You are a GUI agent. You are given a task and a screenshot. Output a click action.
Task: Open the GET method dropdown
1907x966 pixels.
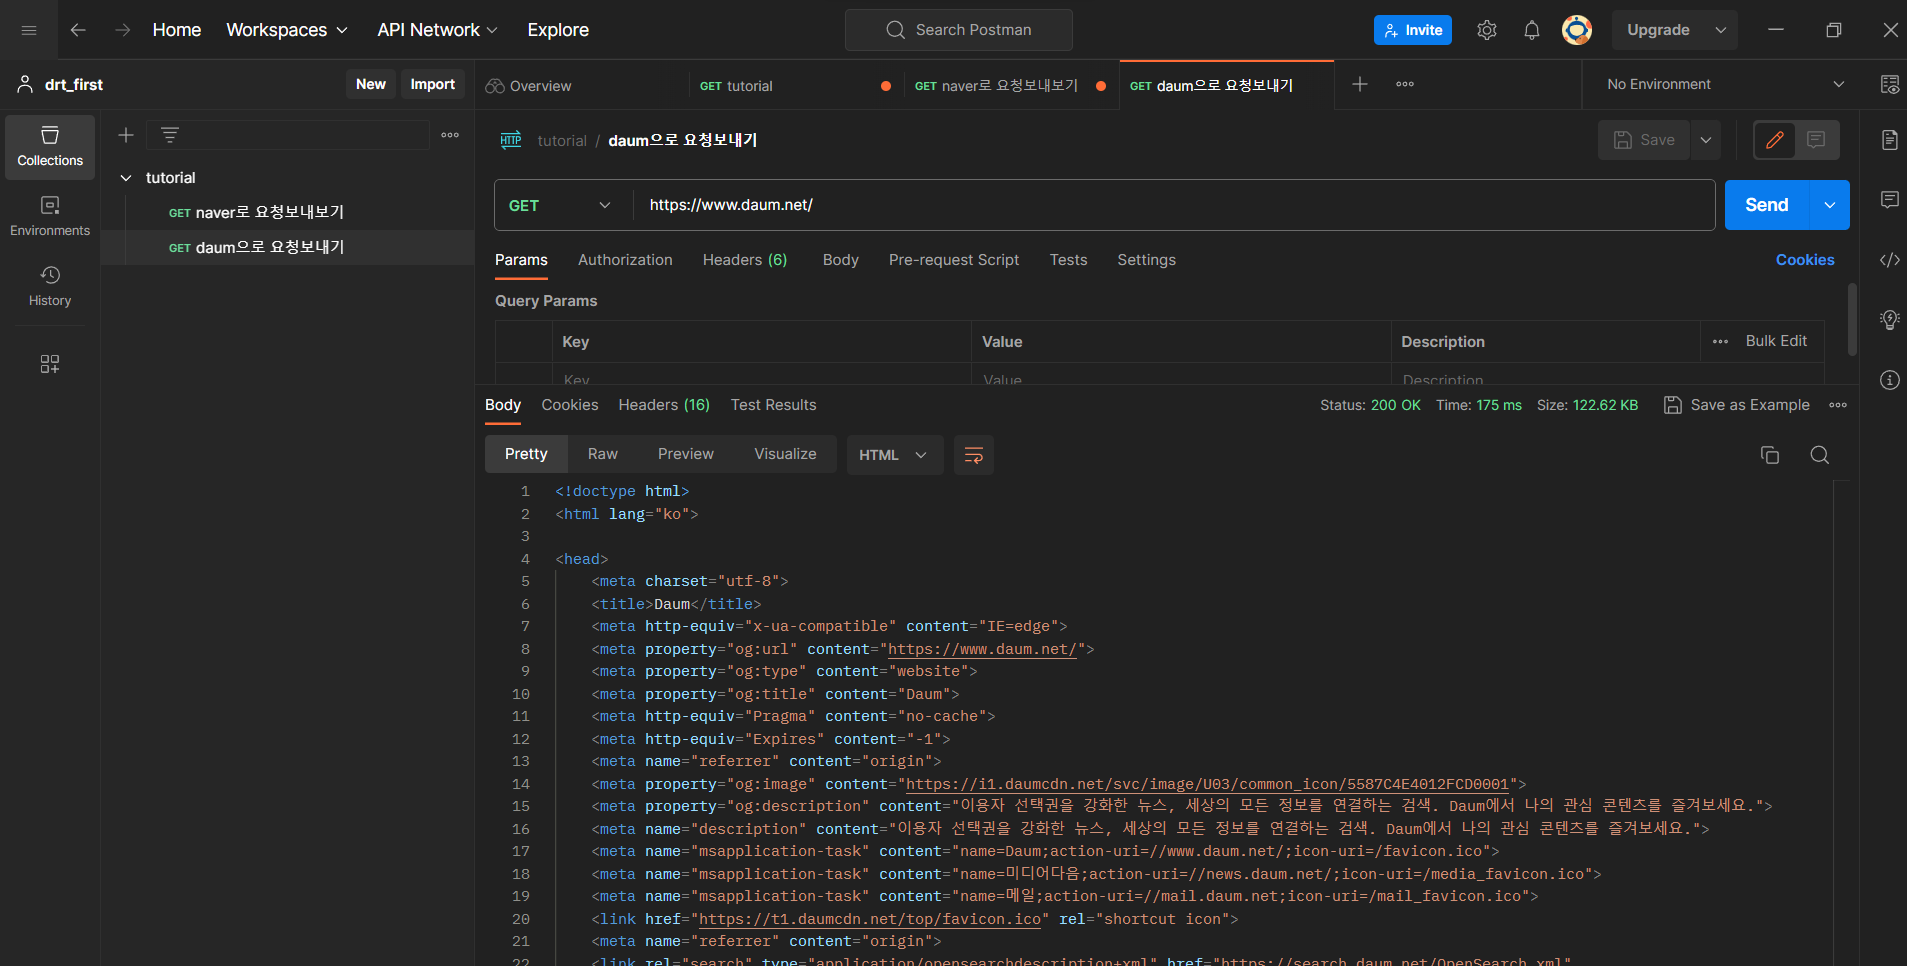560,205
